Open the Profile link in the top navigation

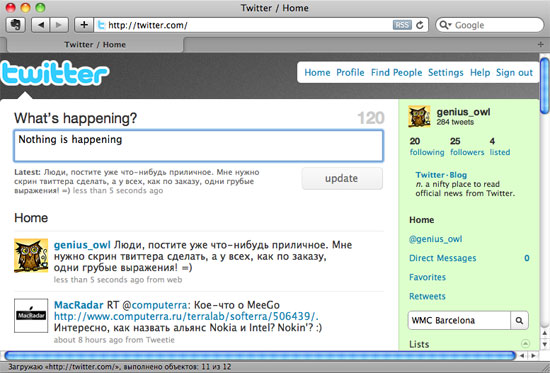click(x=350, y=73)
